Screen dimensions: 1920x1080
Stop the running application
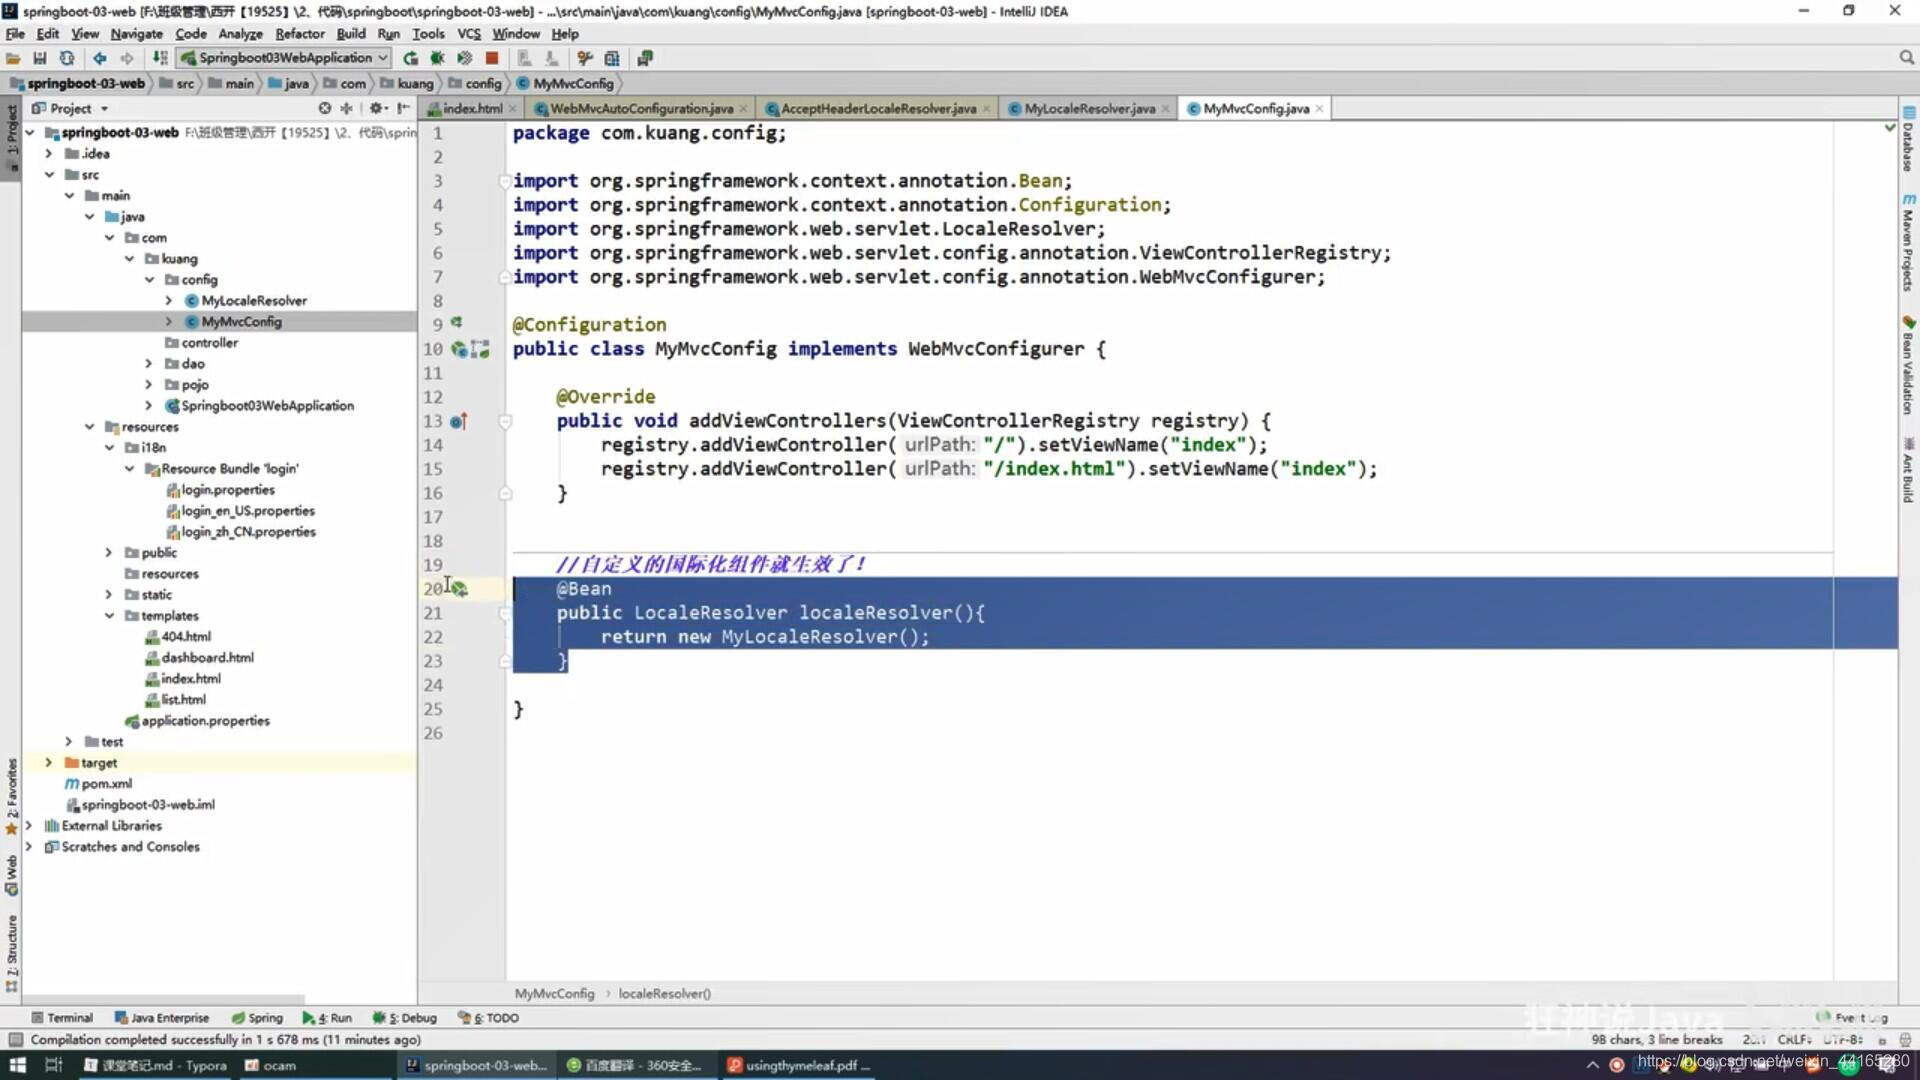coord(492,58)
